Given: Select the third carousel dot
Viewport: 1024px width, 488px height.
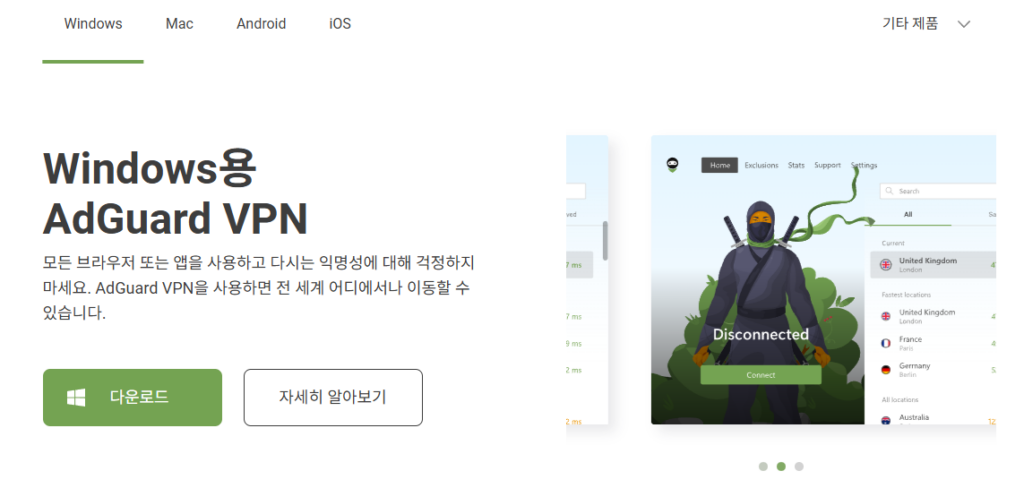Looking at the screenshot, I should (799, 466).
